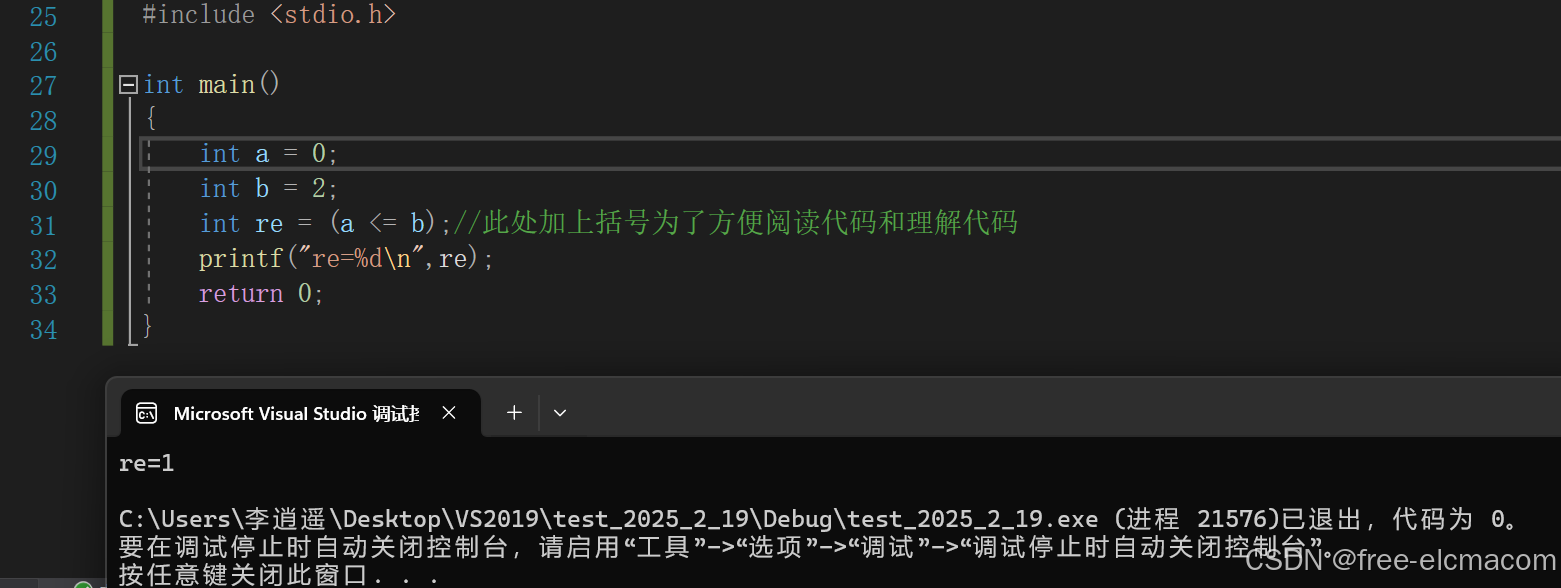Click line number 31 in gutter
This screenshot has width=1561, height=588.
point(43,225)
